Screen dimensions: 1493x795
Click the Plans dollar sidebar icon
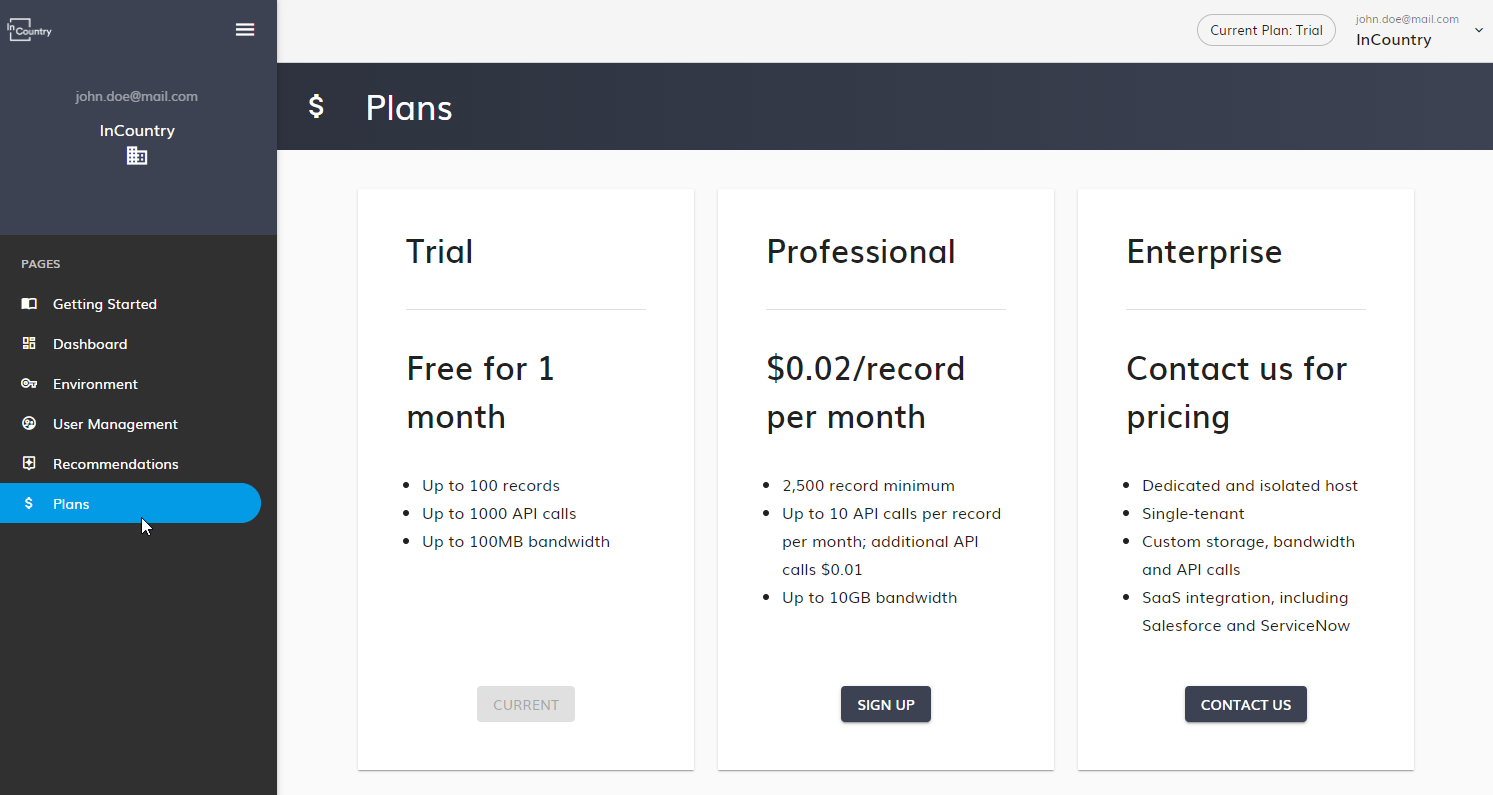pos(29,504)
